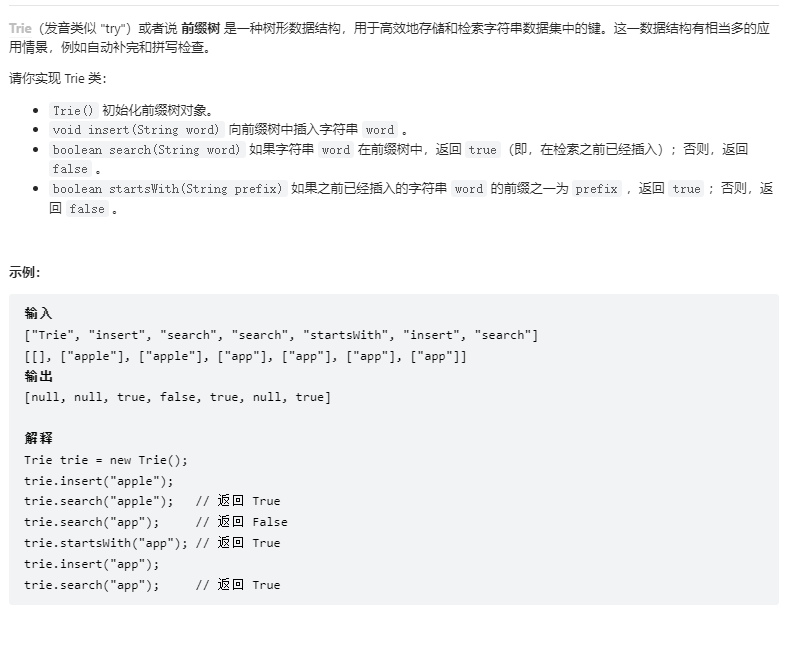Screen dimensions: 790x651
Task: Click the grey "Trie" word at the start
Action: (20, 28)
